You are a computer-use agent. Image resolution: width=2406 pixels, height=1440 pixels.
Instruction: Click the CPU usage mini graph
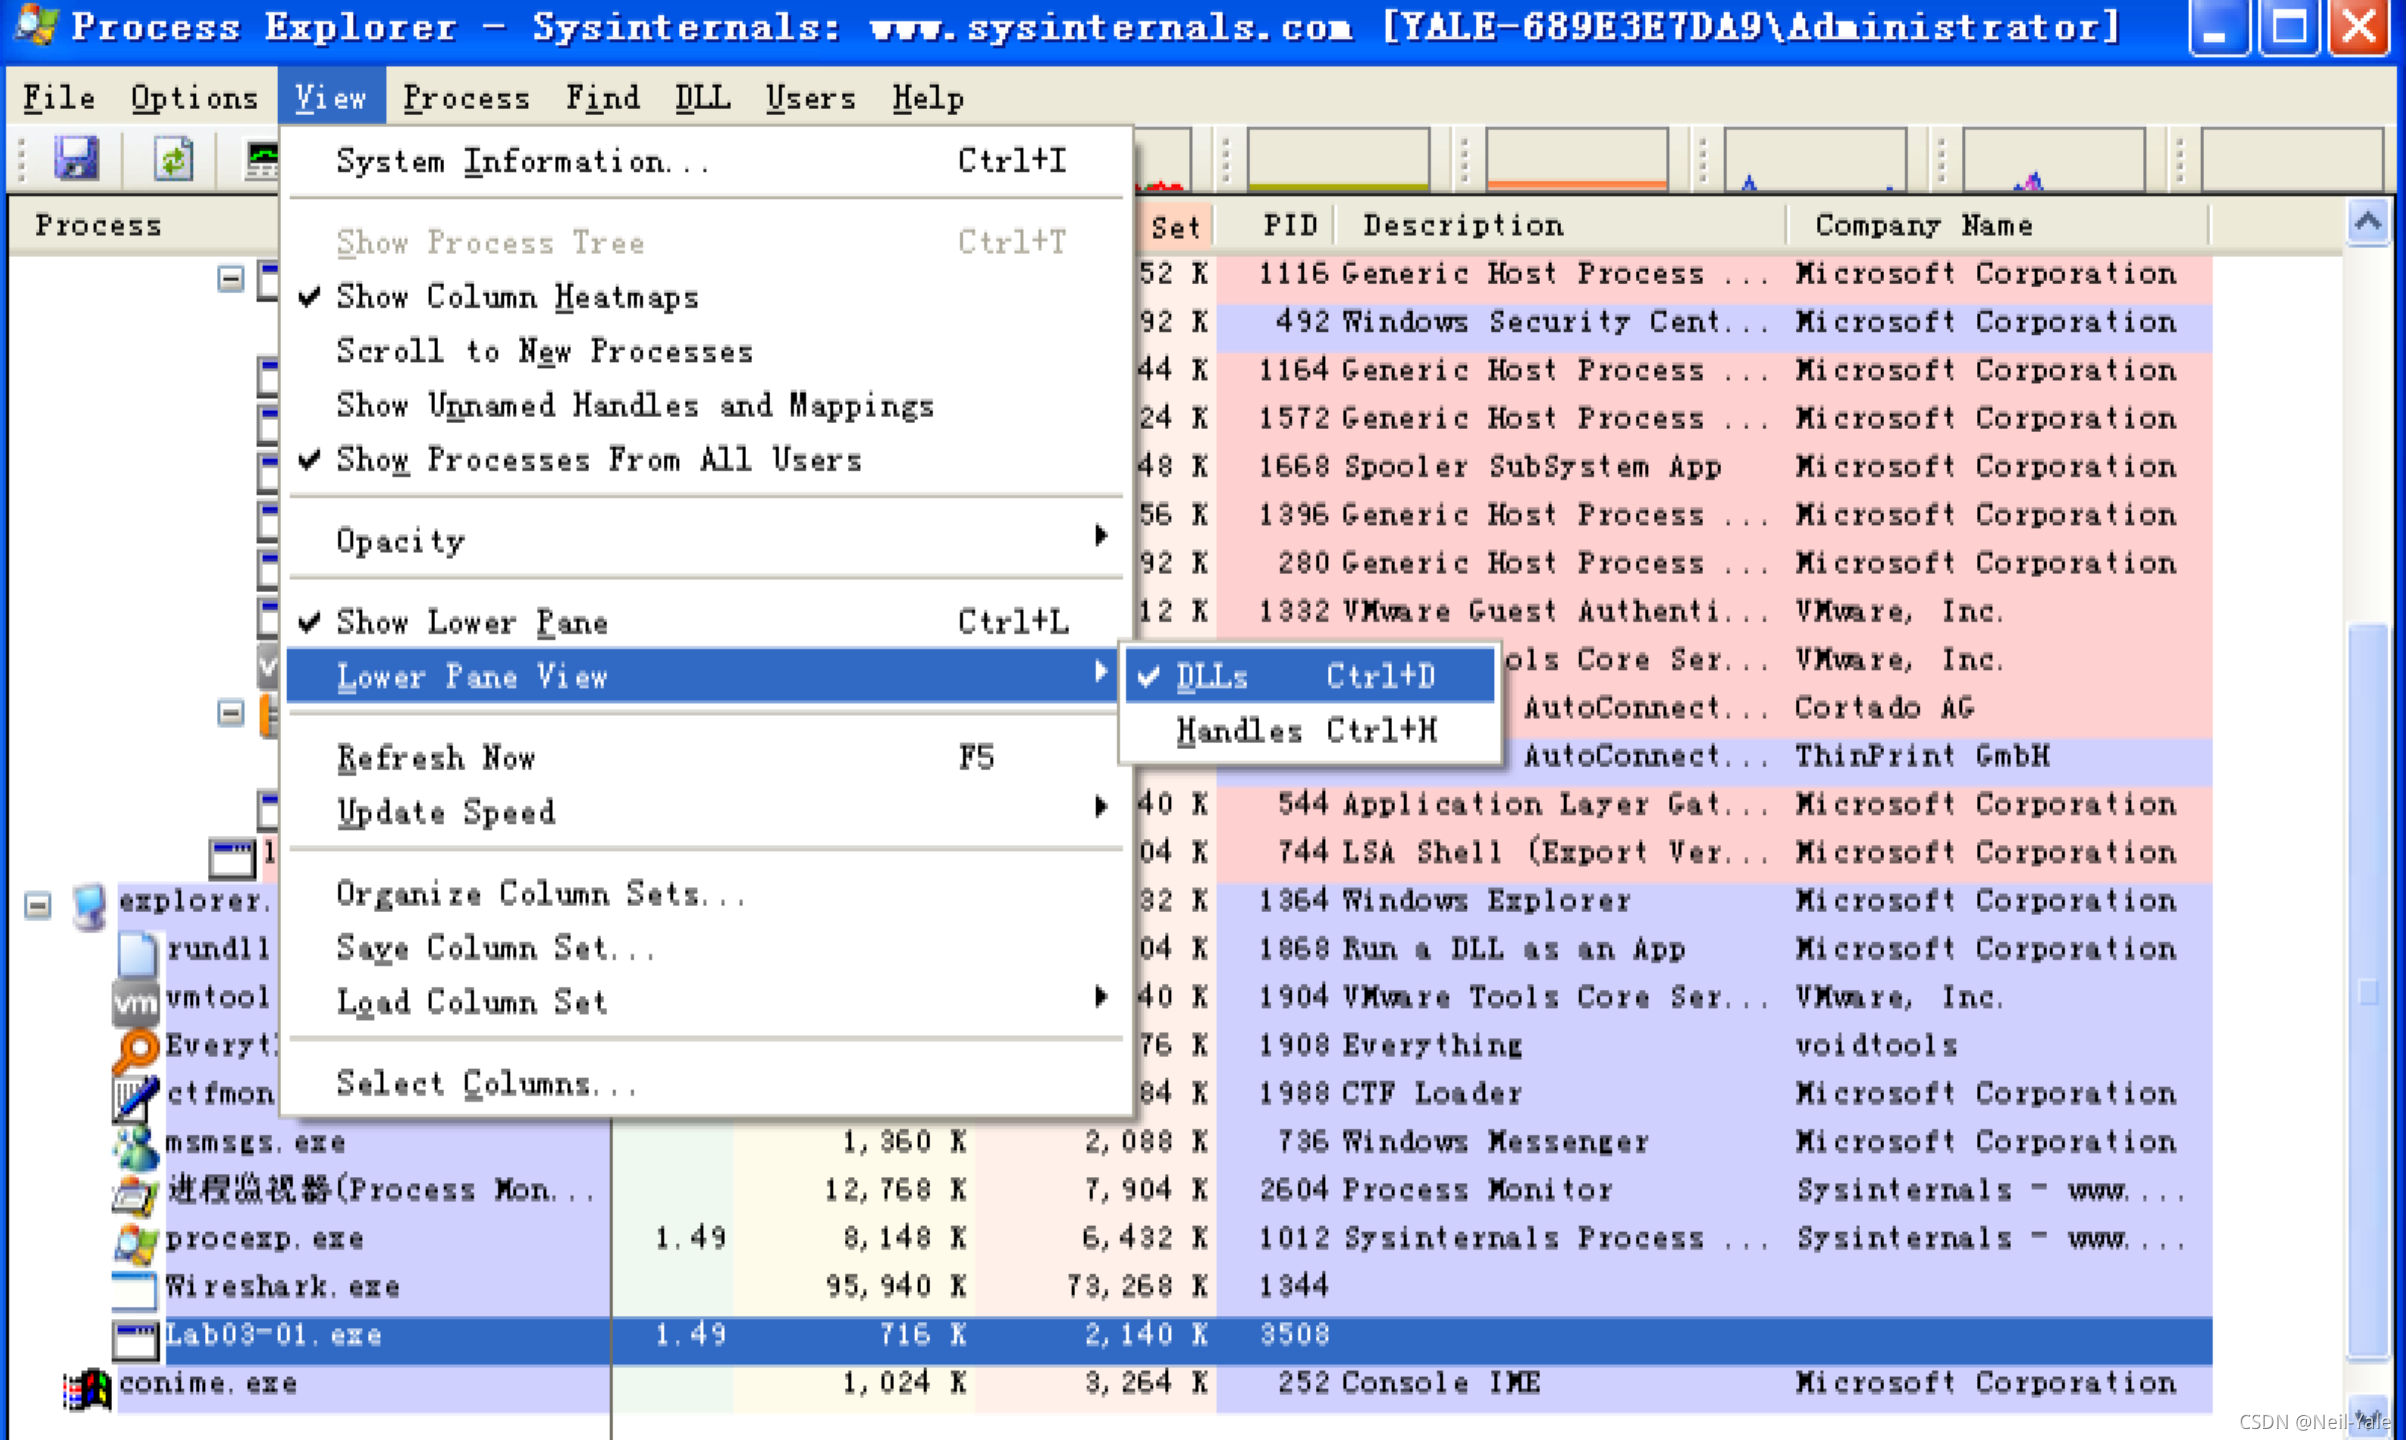click(x=1163, y=159)
